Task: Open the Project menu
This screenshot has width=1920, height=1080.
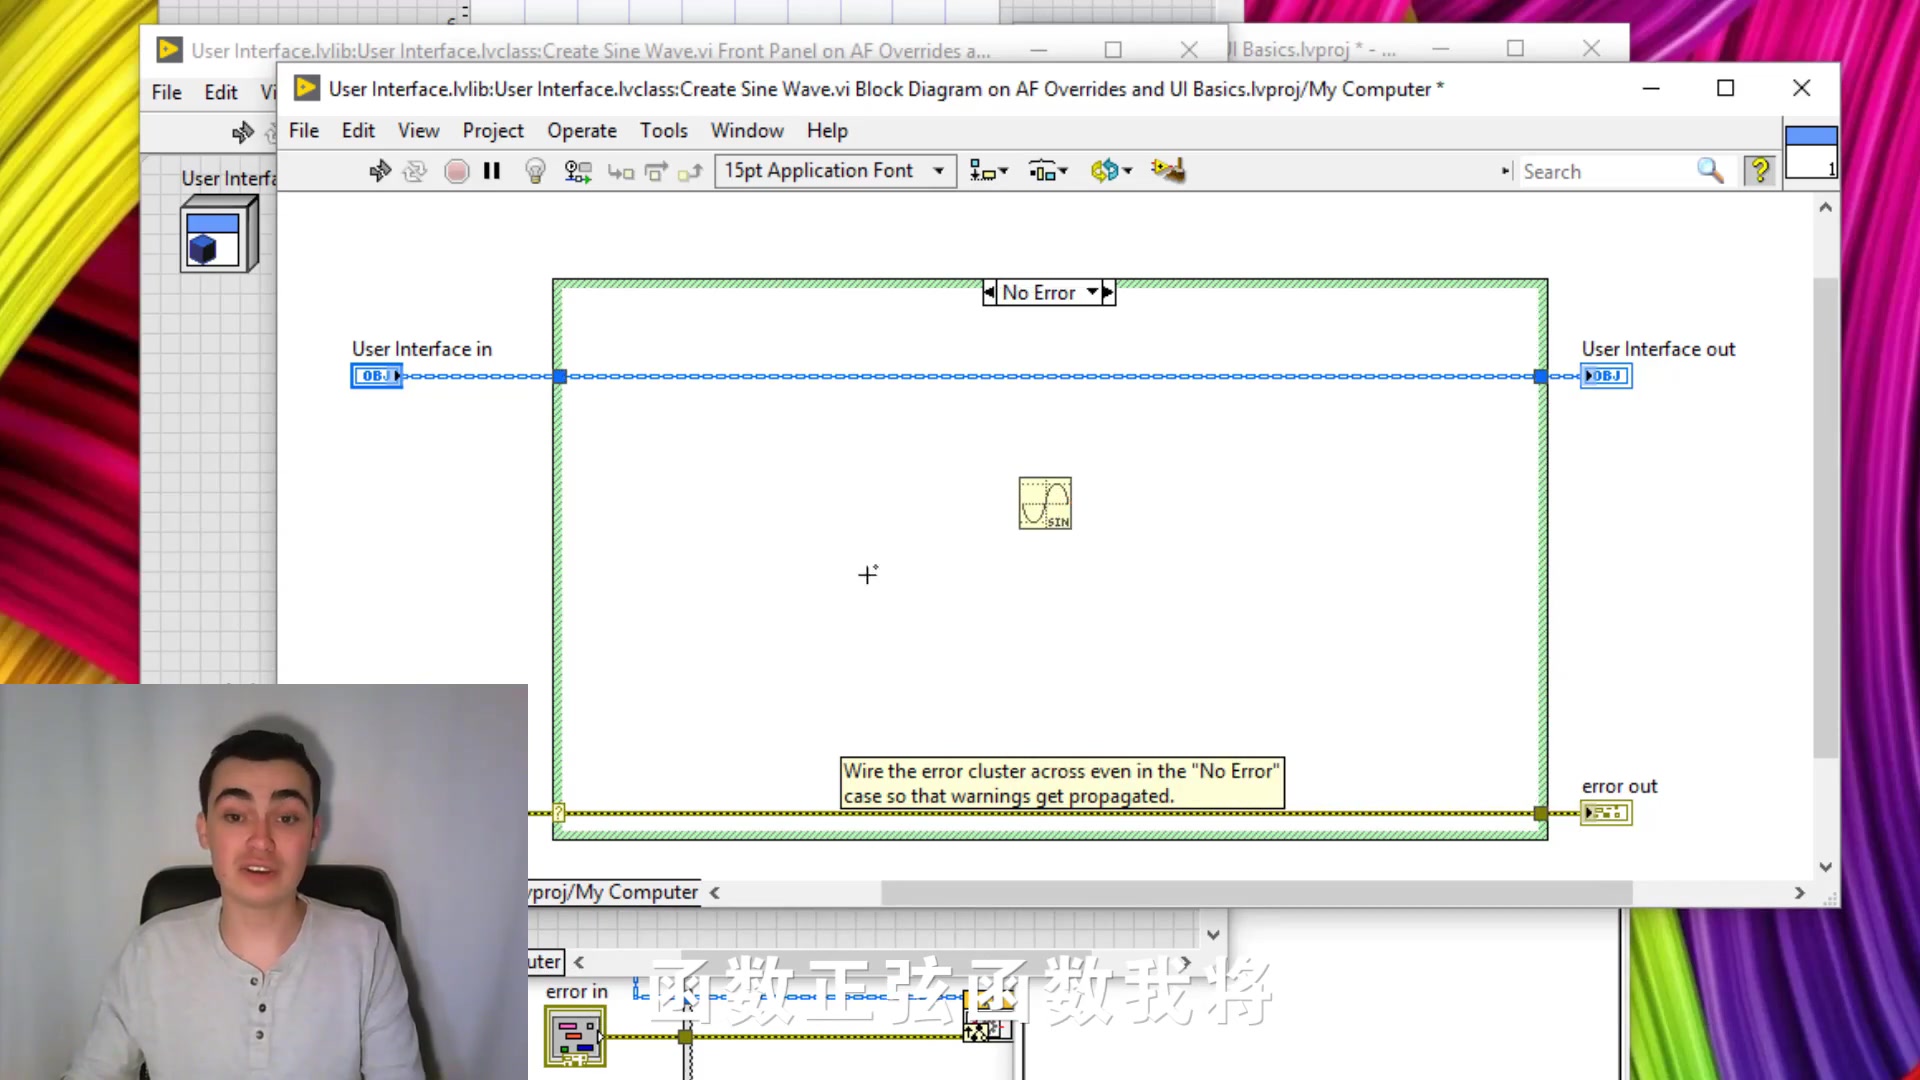Action: coord(493,130)
